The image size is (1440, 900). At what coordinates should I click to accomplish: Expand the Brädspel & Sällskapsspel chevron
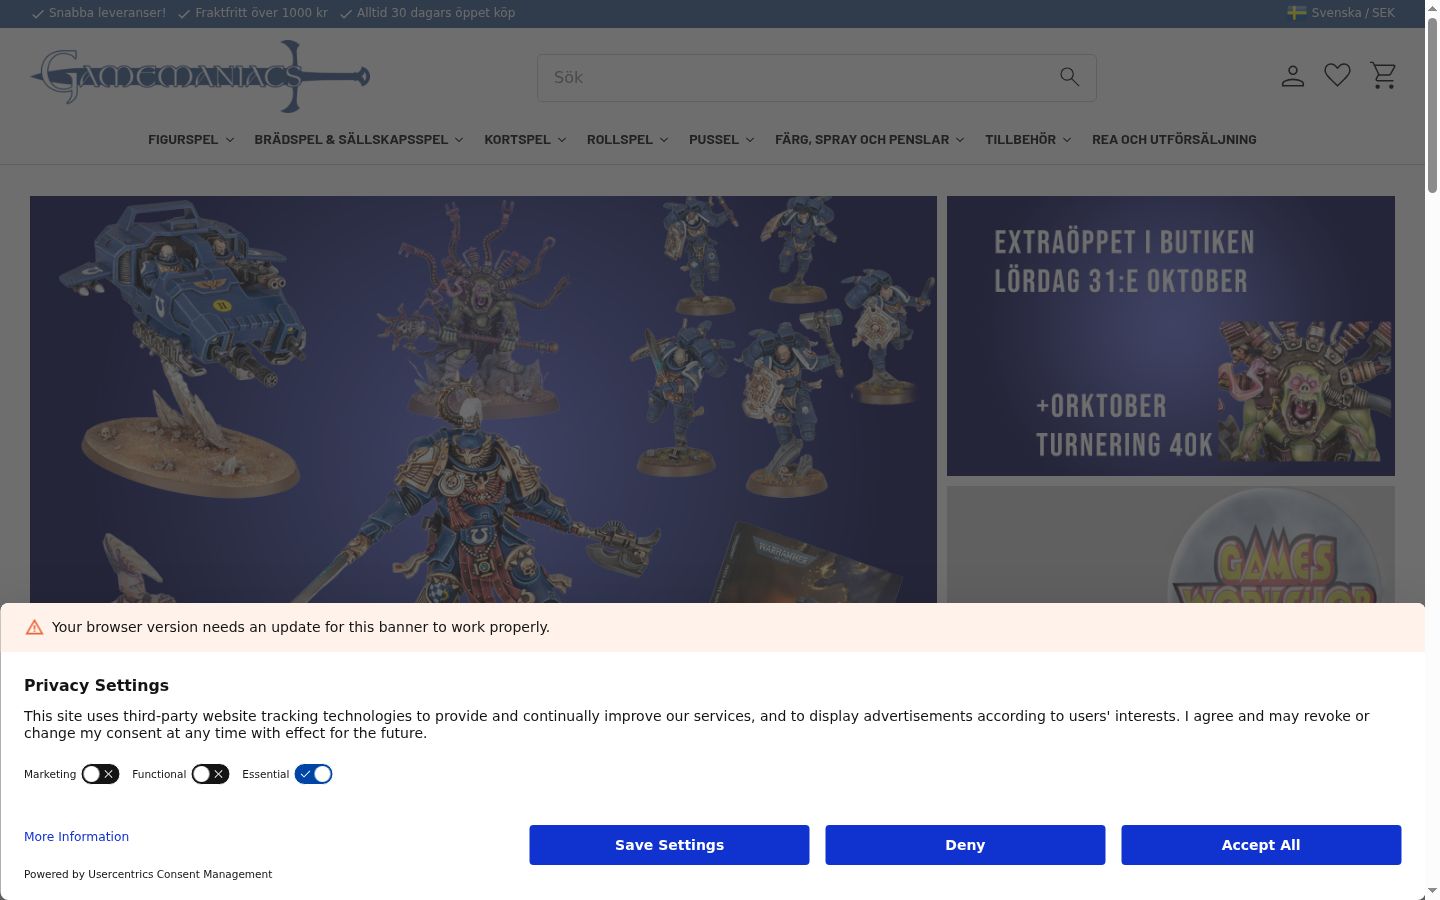pos(459,140)
